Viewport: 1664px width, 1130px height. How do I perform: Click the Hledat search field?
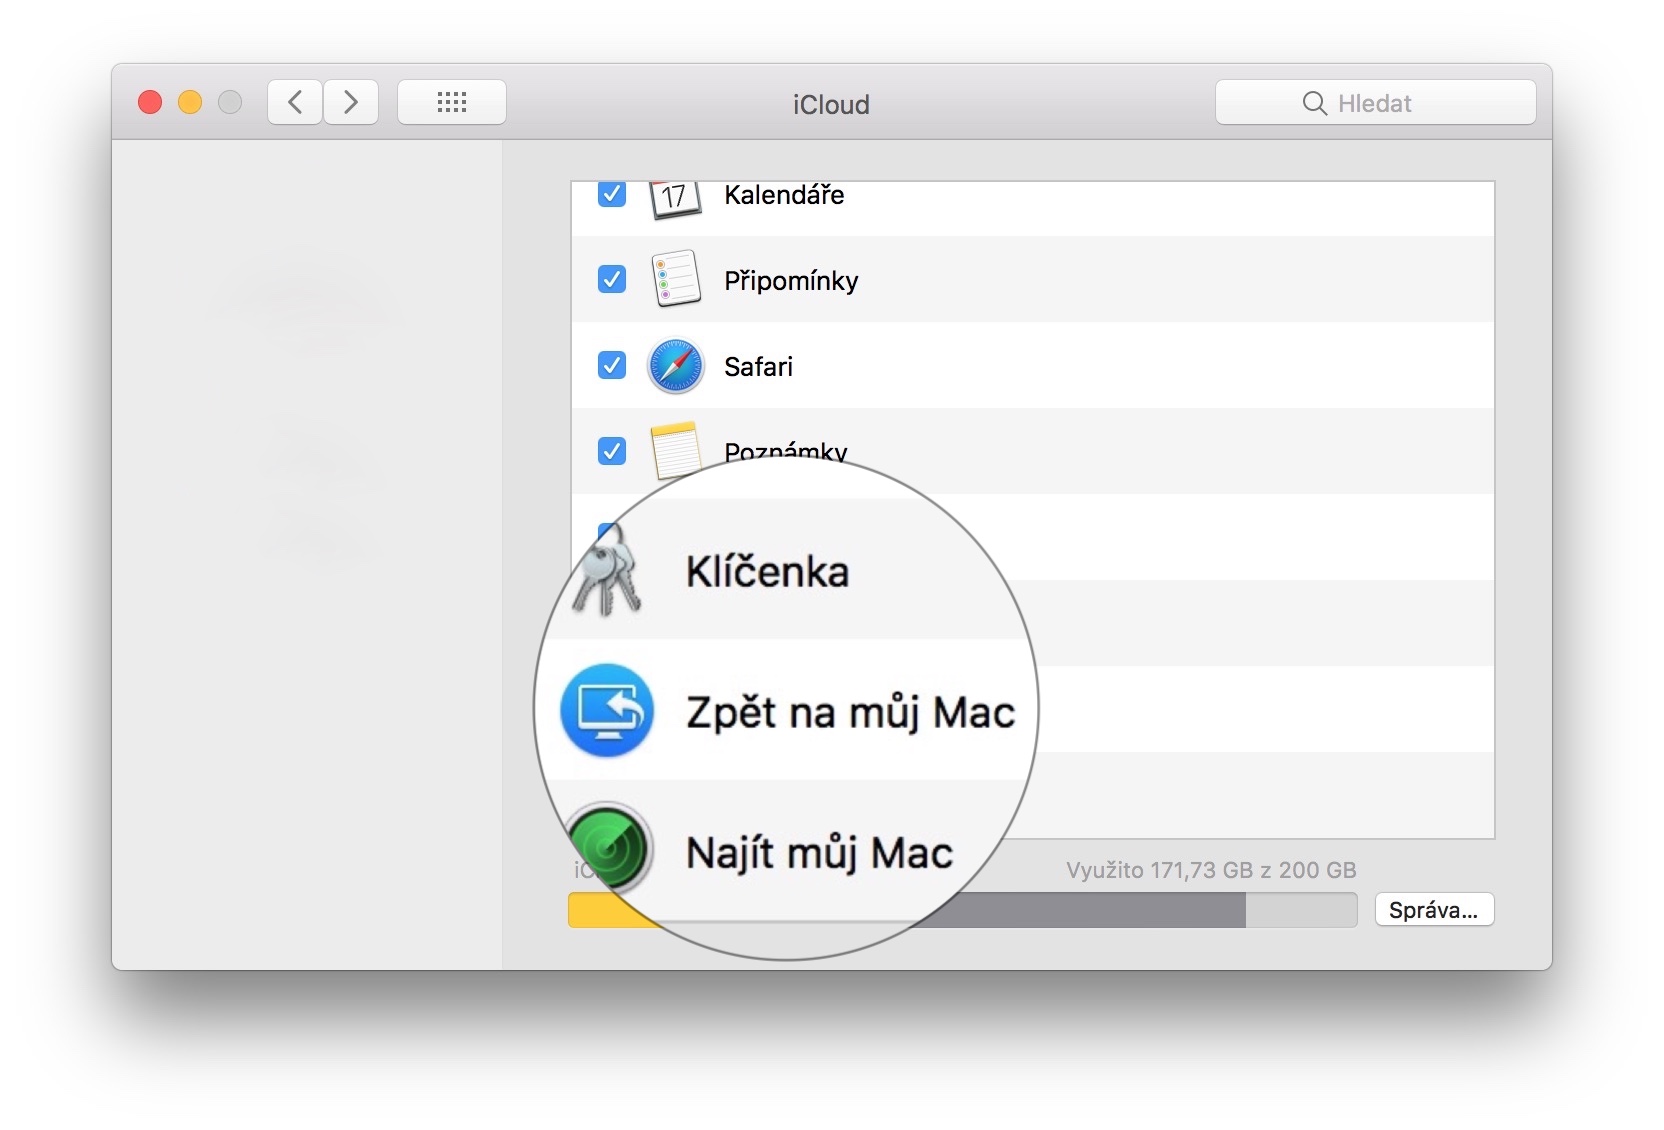click(x=1375, y=103)
